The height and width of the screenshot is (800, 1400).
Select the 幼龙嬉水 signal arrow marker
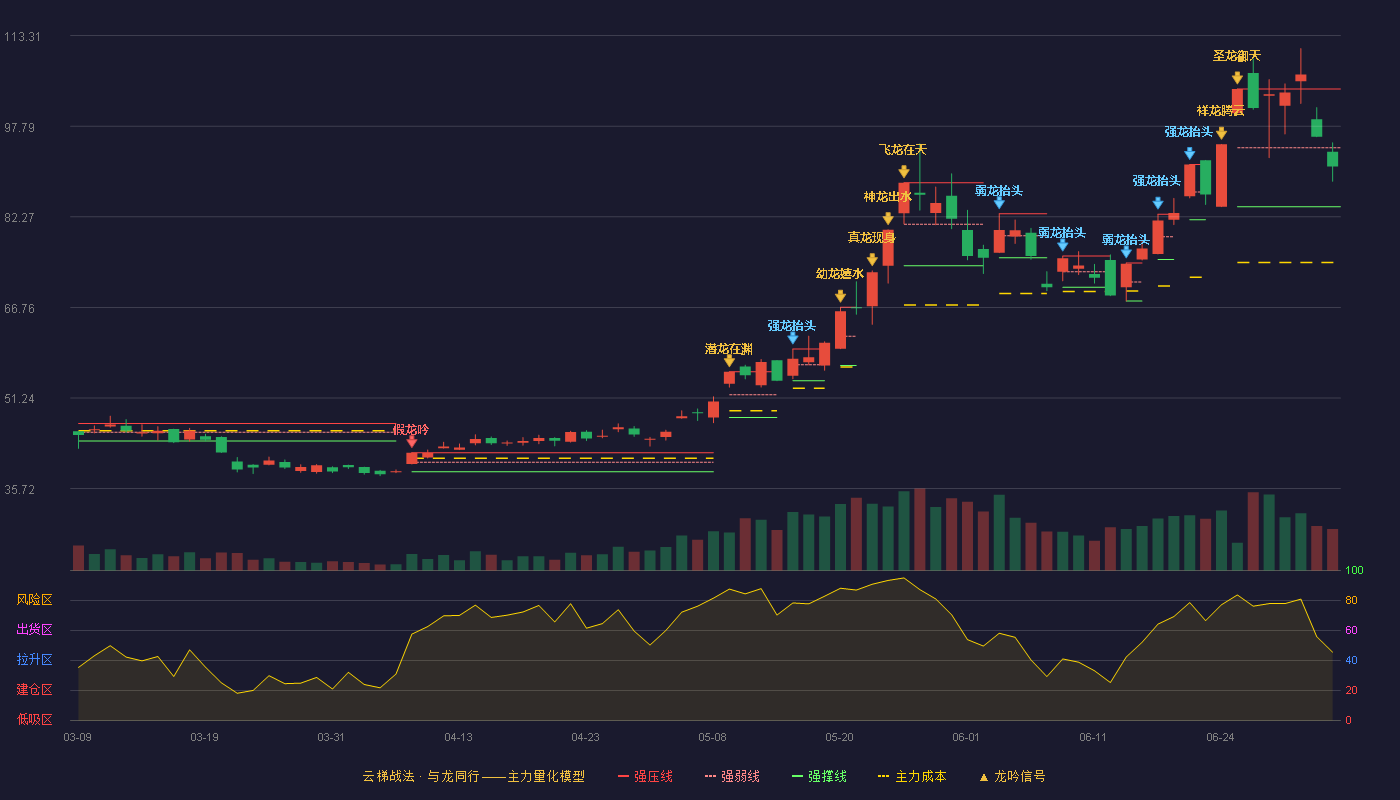click(x=840, y=297)
